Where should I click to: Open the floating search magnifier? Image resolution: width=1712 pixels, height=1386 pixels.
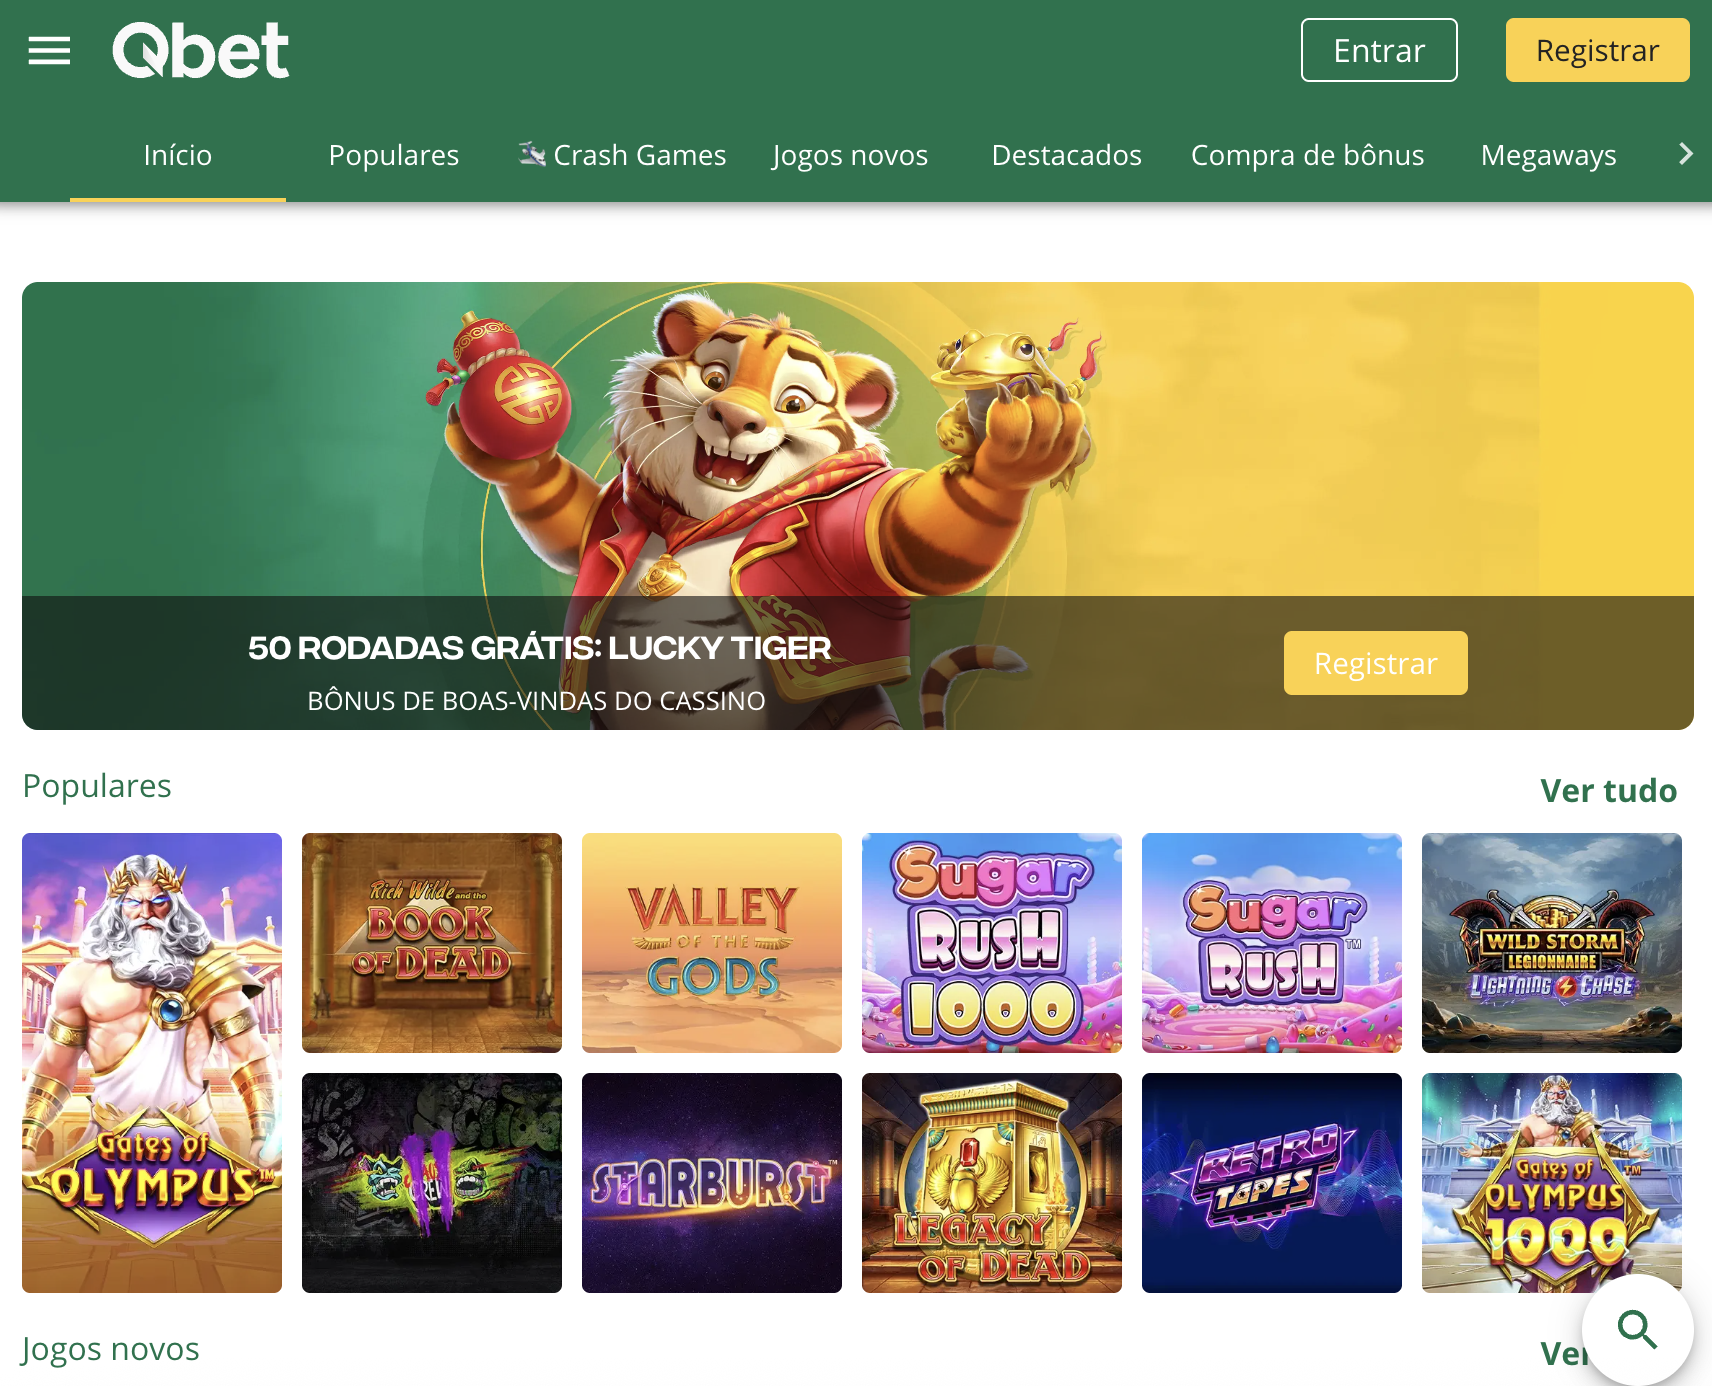[x=1637, y=1330]
